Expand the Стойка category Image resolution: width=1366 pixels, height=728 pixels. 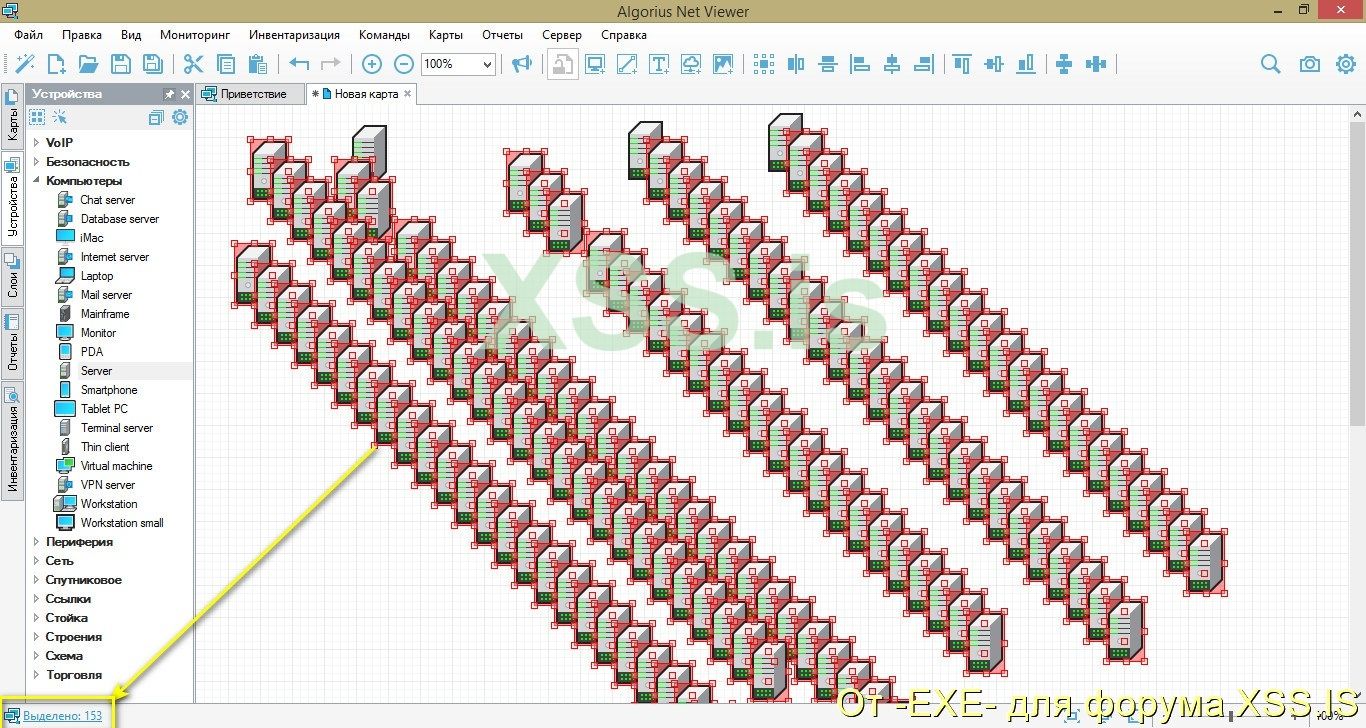click(37, 618)
